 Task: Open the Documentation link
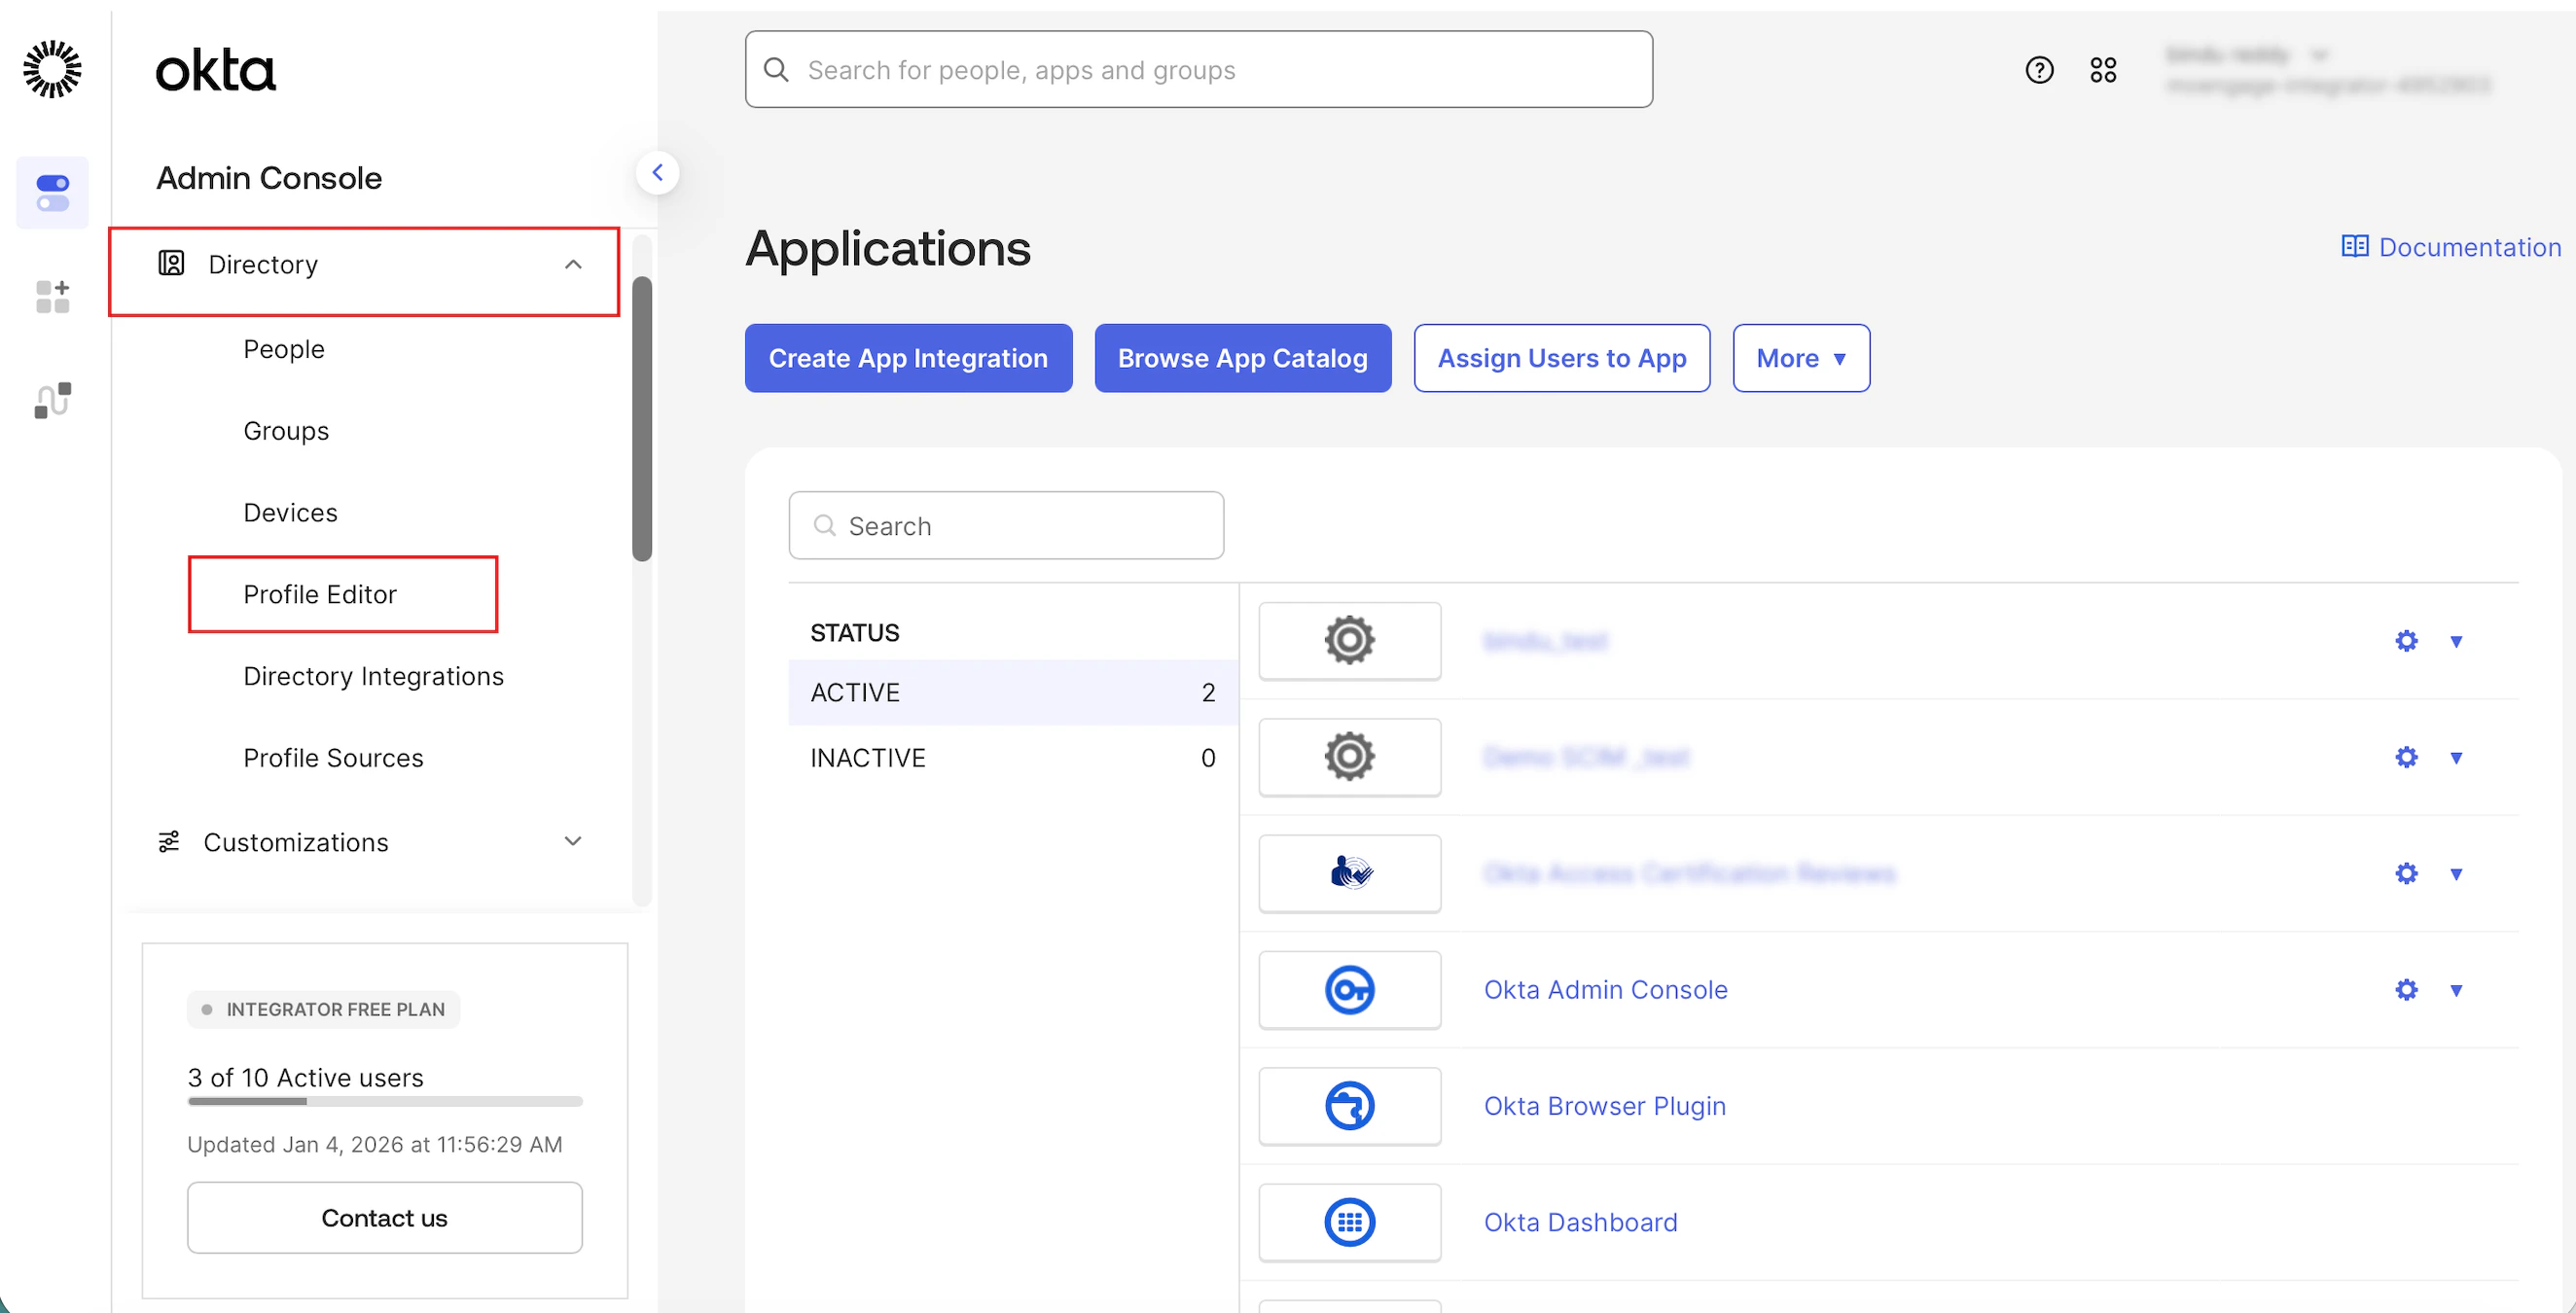coord(2451,247)
